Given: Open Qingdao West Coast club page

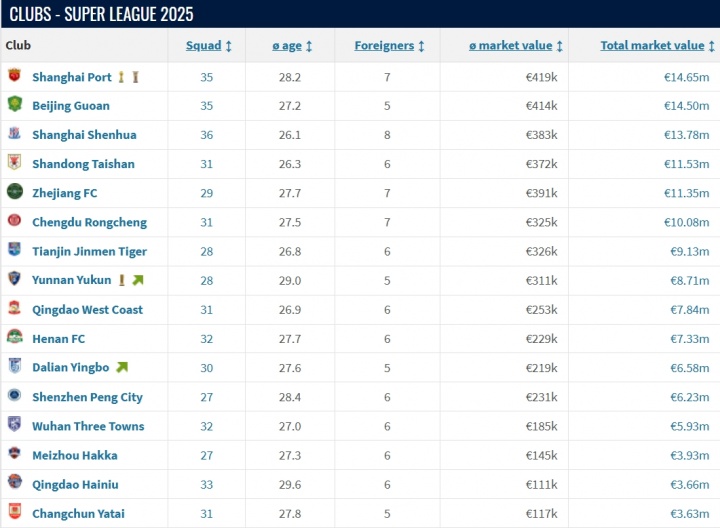Looking at the screenshot, I should click(87, 310).
